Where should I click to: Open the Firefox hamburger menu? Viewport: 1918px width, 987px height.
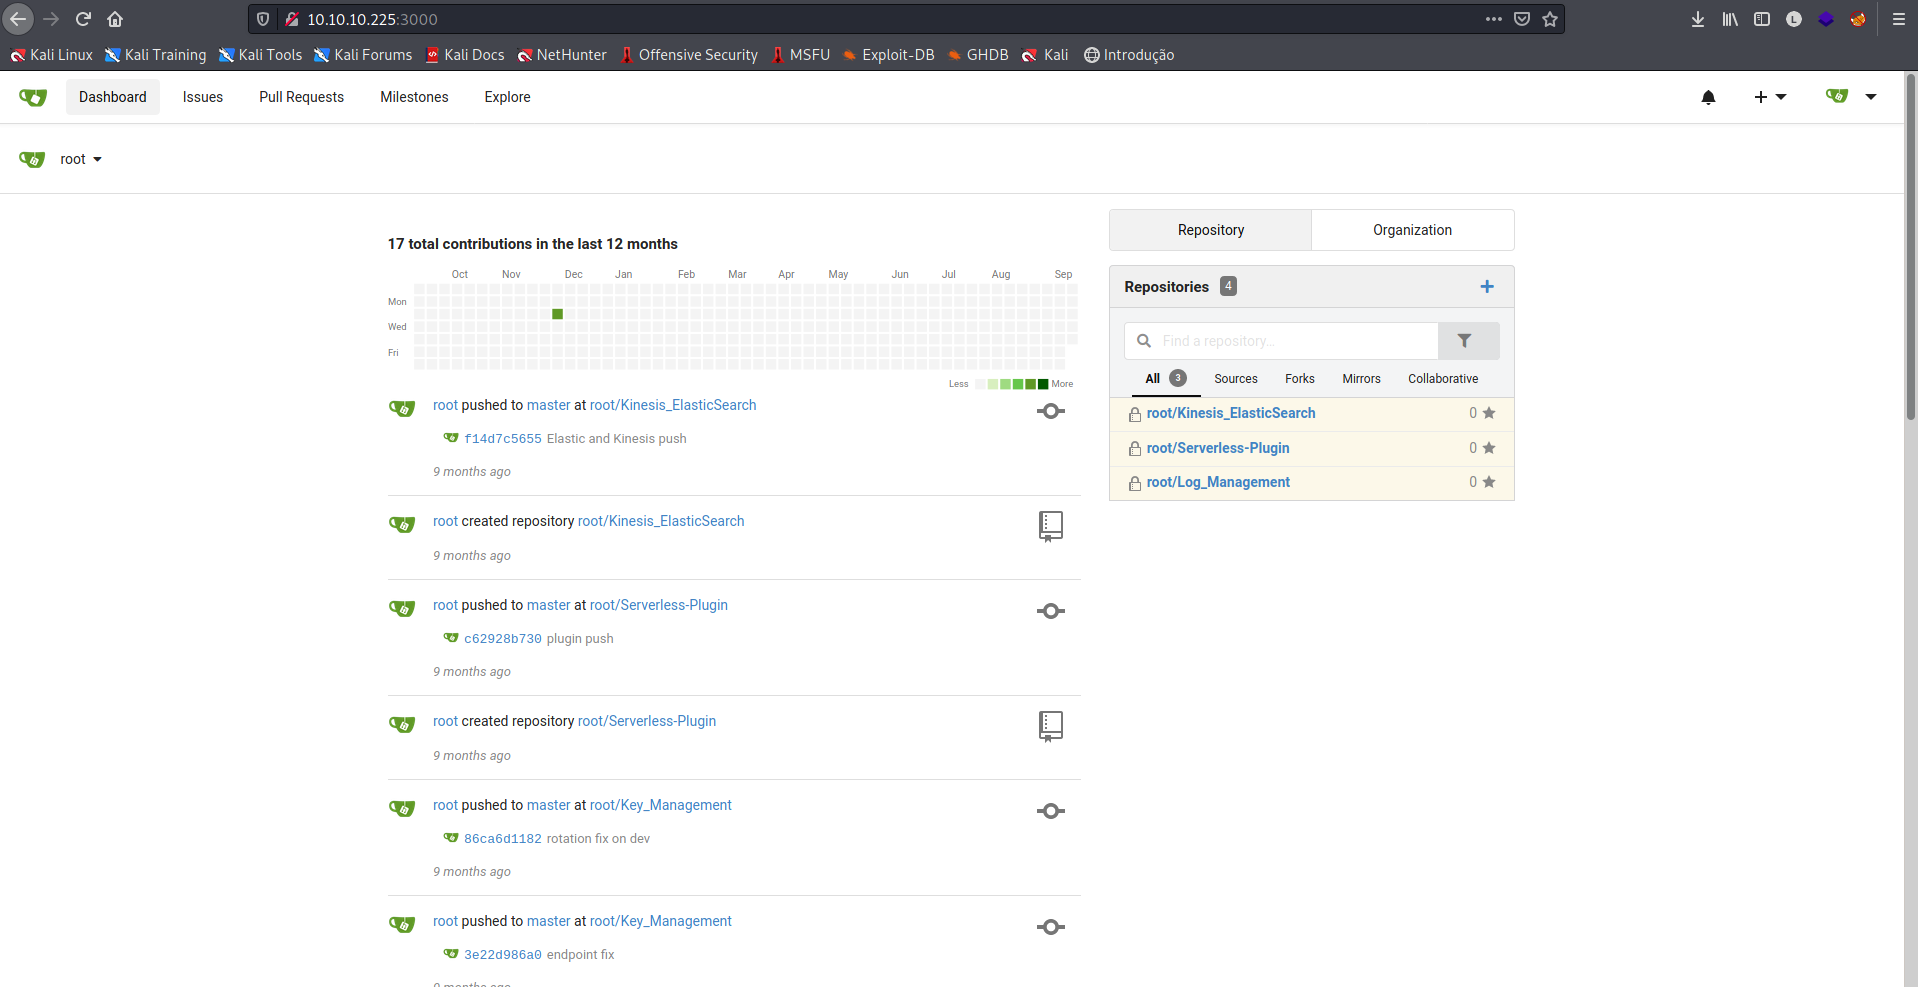point(1898,19)
